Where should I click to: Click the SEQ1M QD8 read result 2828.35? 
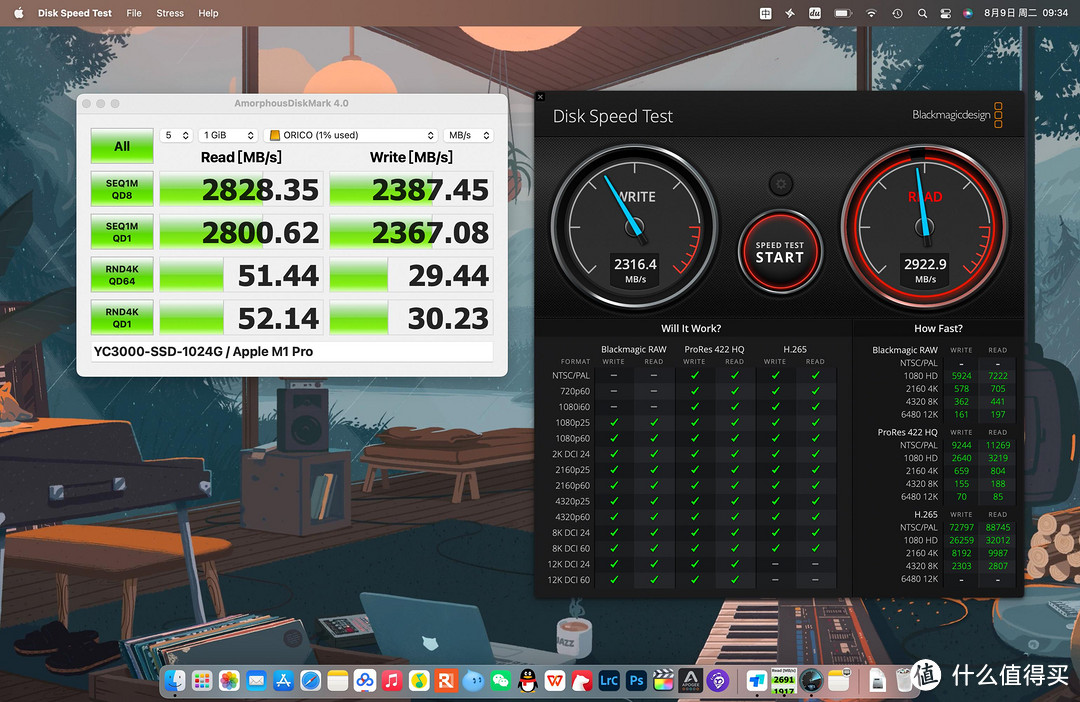coord(261,190)
